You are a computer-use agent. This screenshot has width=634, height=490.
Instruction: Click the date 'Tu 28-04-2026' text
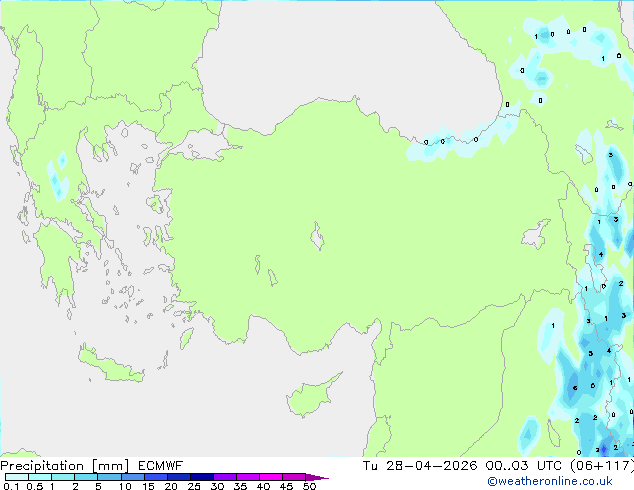(420, 466)
